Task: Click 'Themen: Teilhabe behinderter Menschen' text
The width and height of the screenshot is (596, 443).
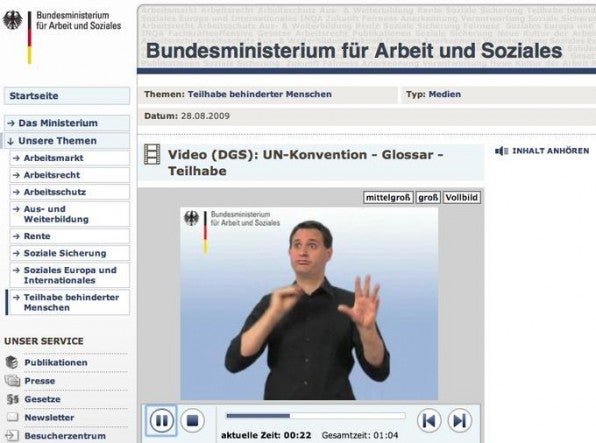Action: pyautogui.click(x=238, y=94)
